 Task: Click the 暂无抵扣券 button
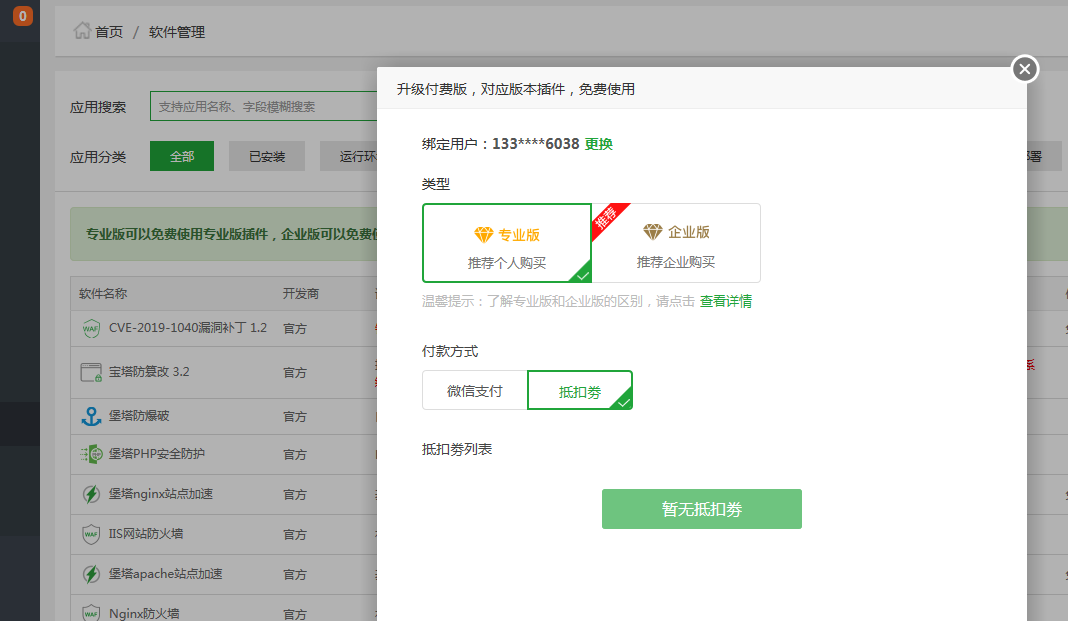[x=702, y=509]
